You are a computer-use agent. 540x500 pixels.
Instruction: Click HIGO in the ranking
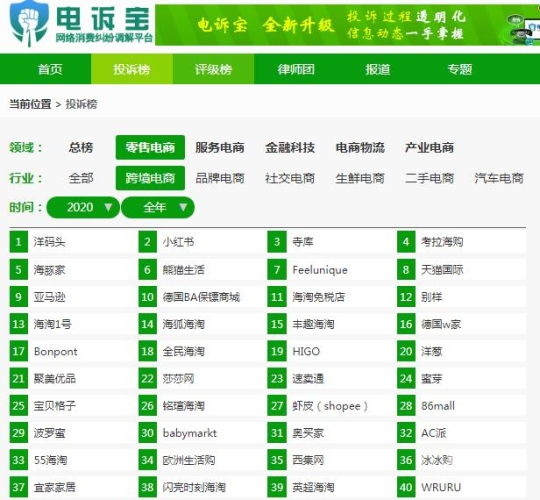pyautogui.click(x=306, y=352)
